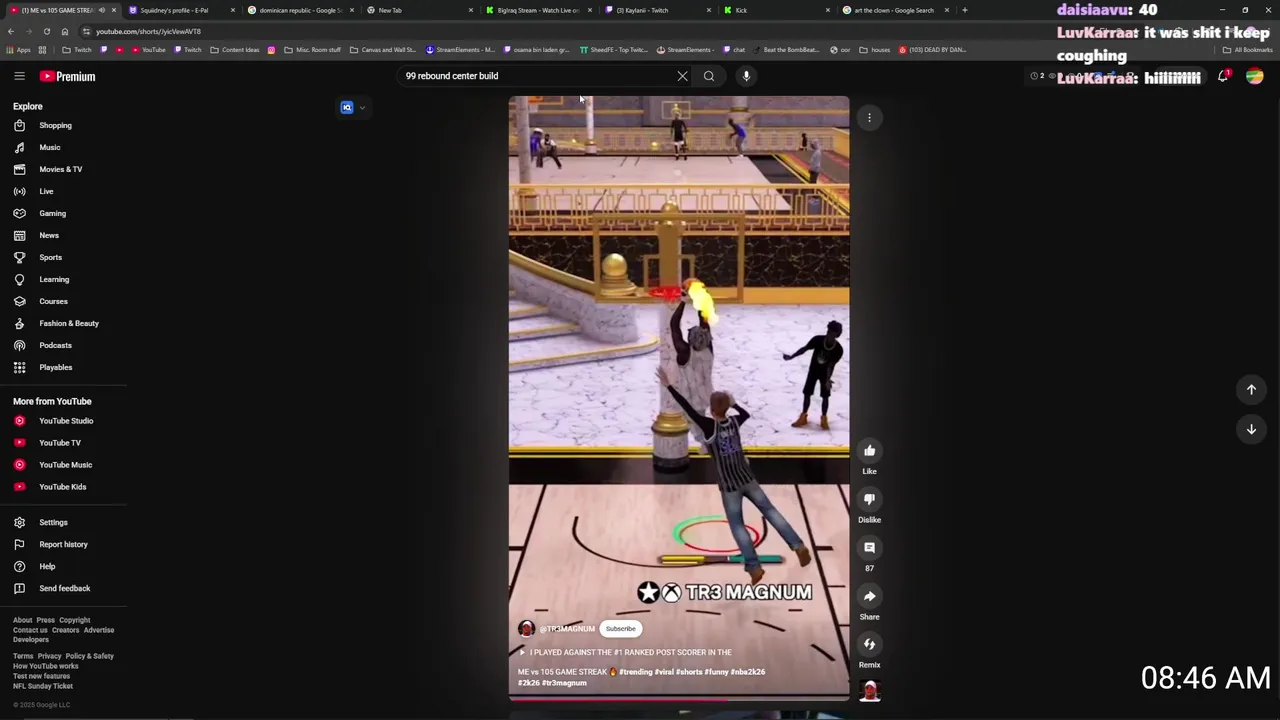Open notifications bell
The width and height of the screenshot is (1280, 720).
pyautogui.click(x=1223, y=76)
